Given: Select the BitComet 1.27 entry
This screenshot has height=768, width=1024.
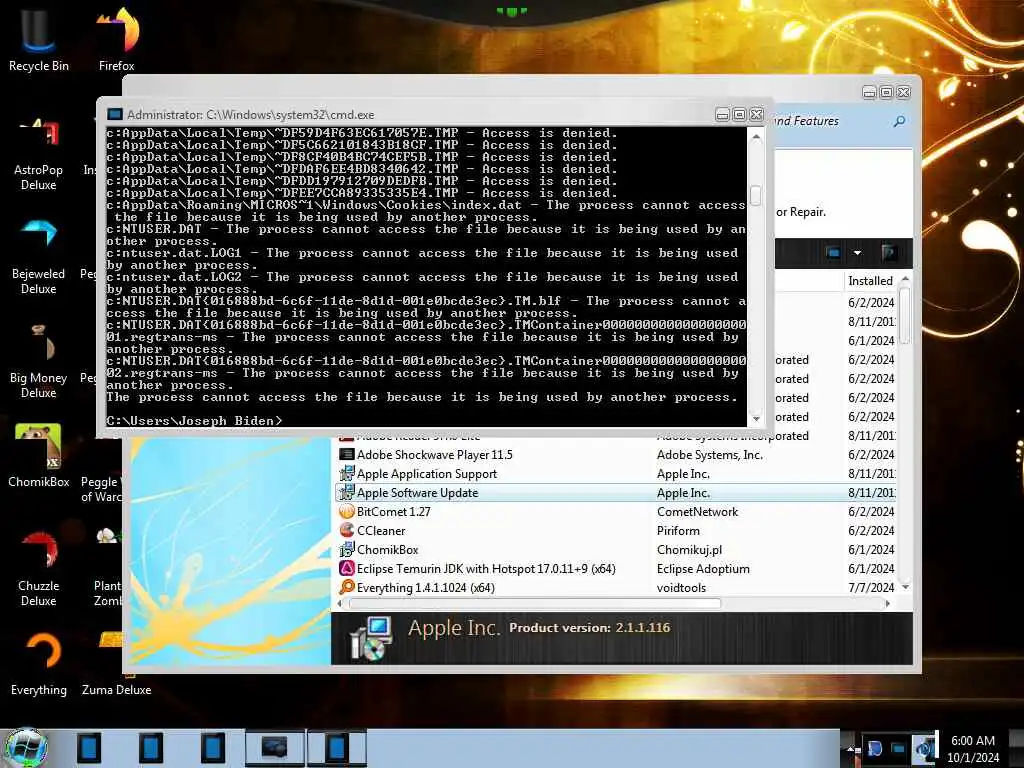Looking at the screenshot, I should 393,511.
